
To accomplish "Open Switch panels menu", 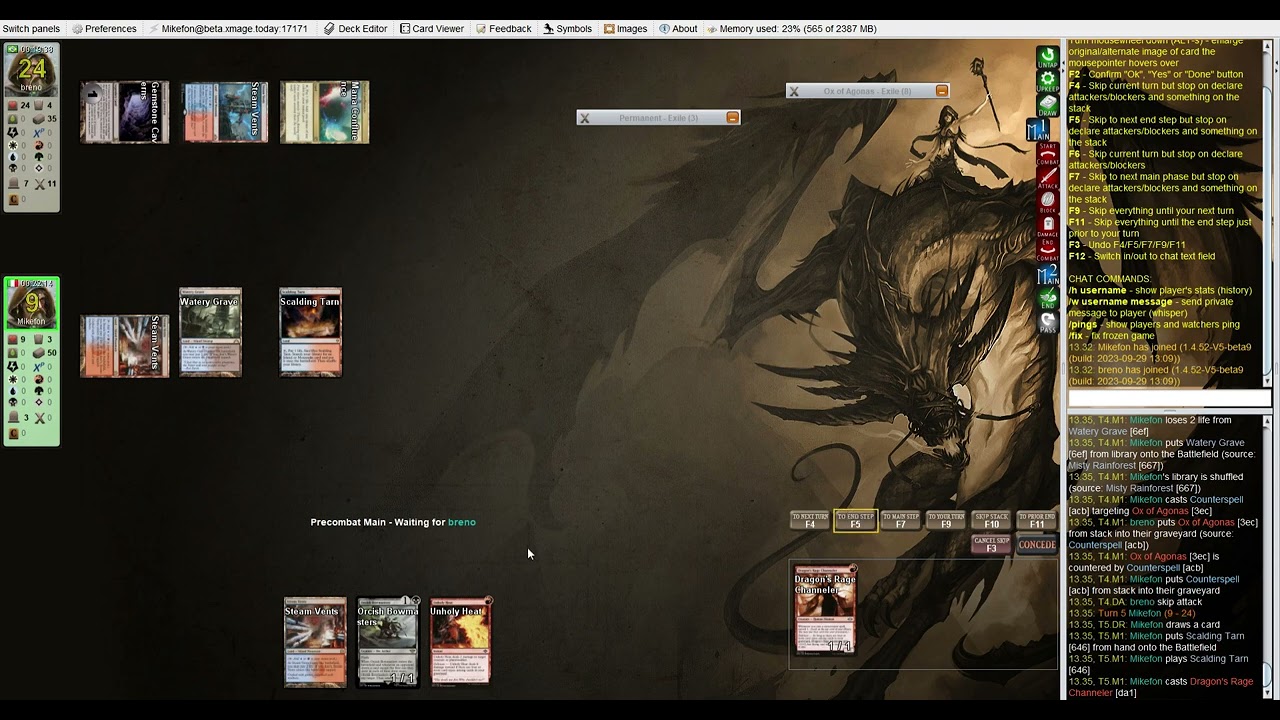I will coord(31,29).
